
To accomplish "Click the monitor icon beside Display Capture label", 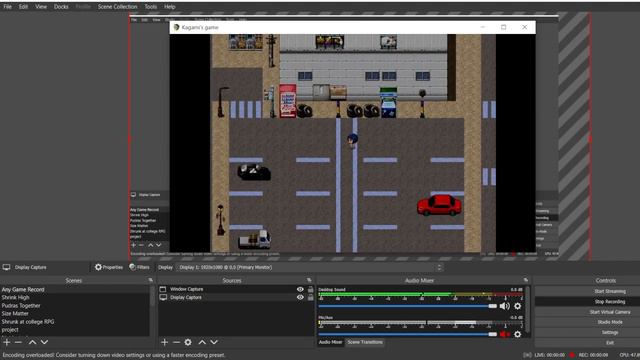I will tap(7, 267).
